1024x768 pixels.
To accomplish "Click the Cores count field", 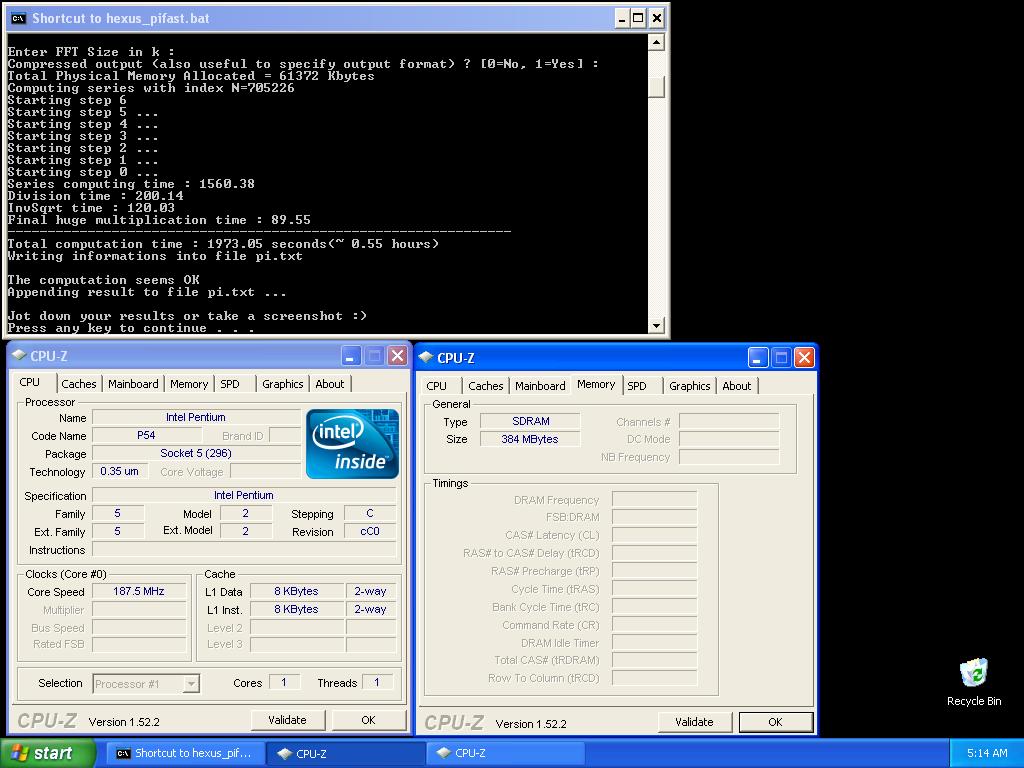I will [284, 682].
